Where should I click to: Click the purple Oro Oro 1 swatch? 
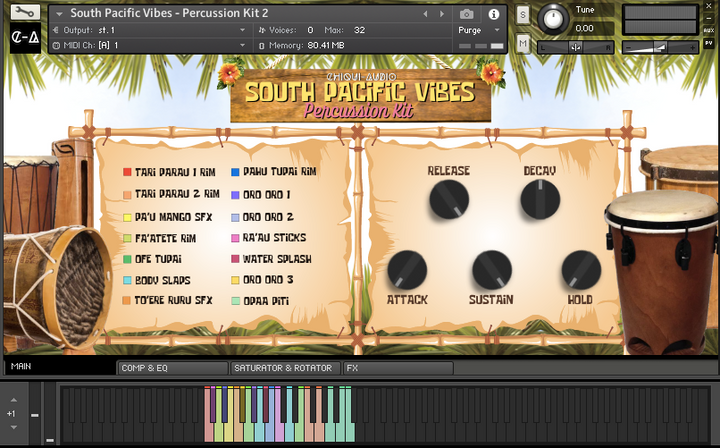(235, 195)
